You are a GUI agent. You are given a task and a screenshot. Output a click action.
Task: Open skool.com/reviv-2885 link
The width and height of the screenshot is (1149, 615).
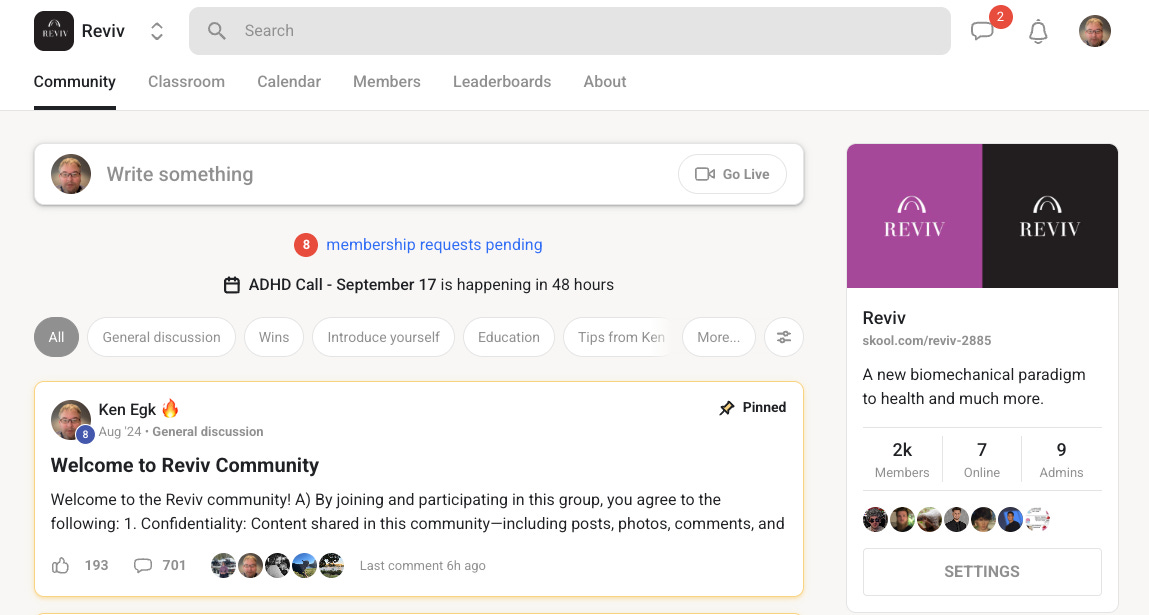tap(926, 341)
